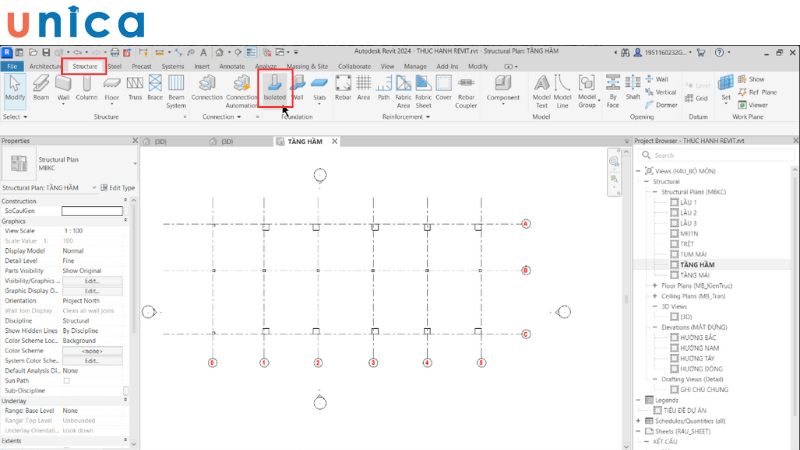Click the SoCauKien input field
800x450 pixels.
[92, 211]
